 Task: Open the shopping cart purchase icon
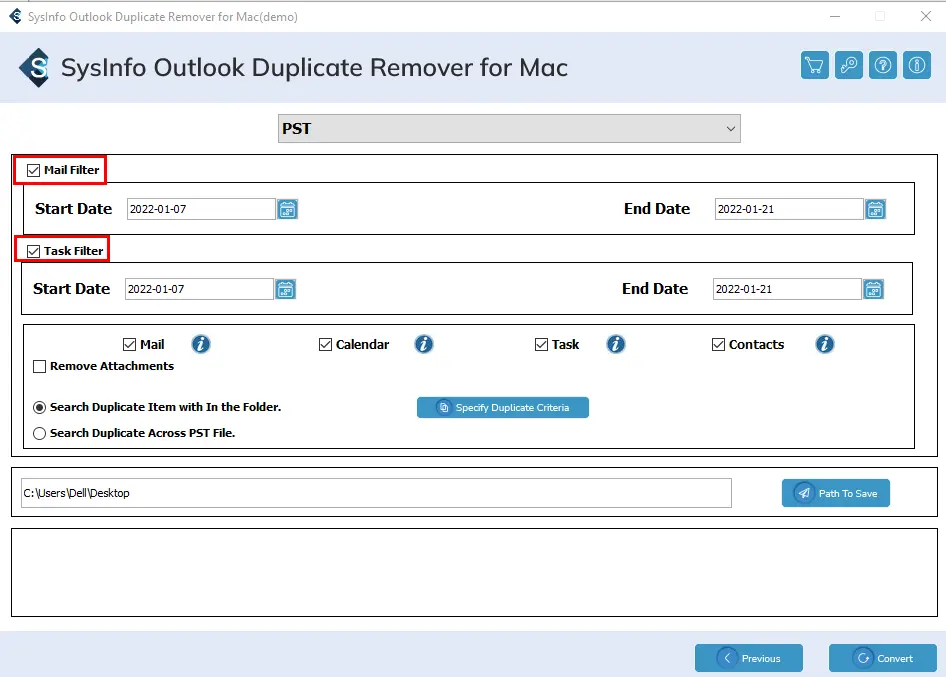point(814,65)
